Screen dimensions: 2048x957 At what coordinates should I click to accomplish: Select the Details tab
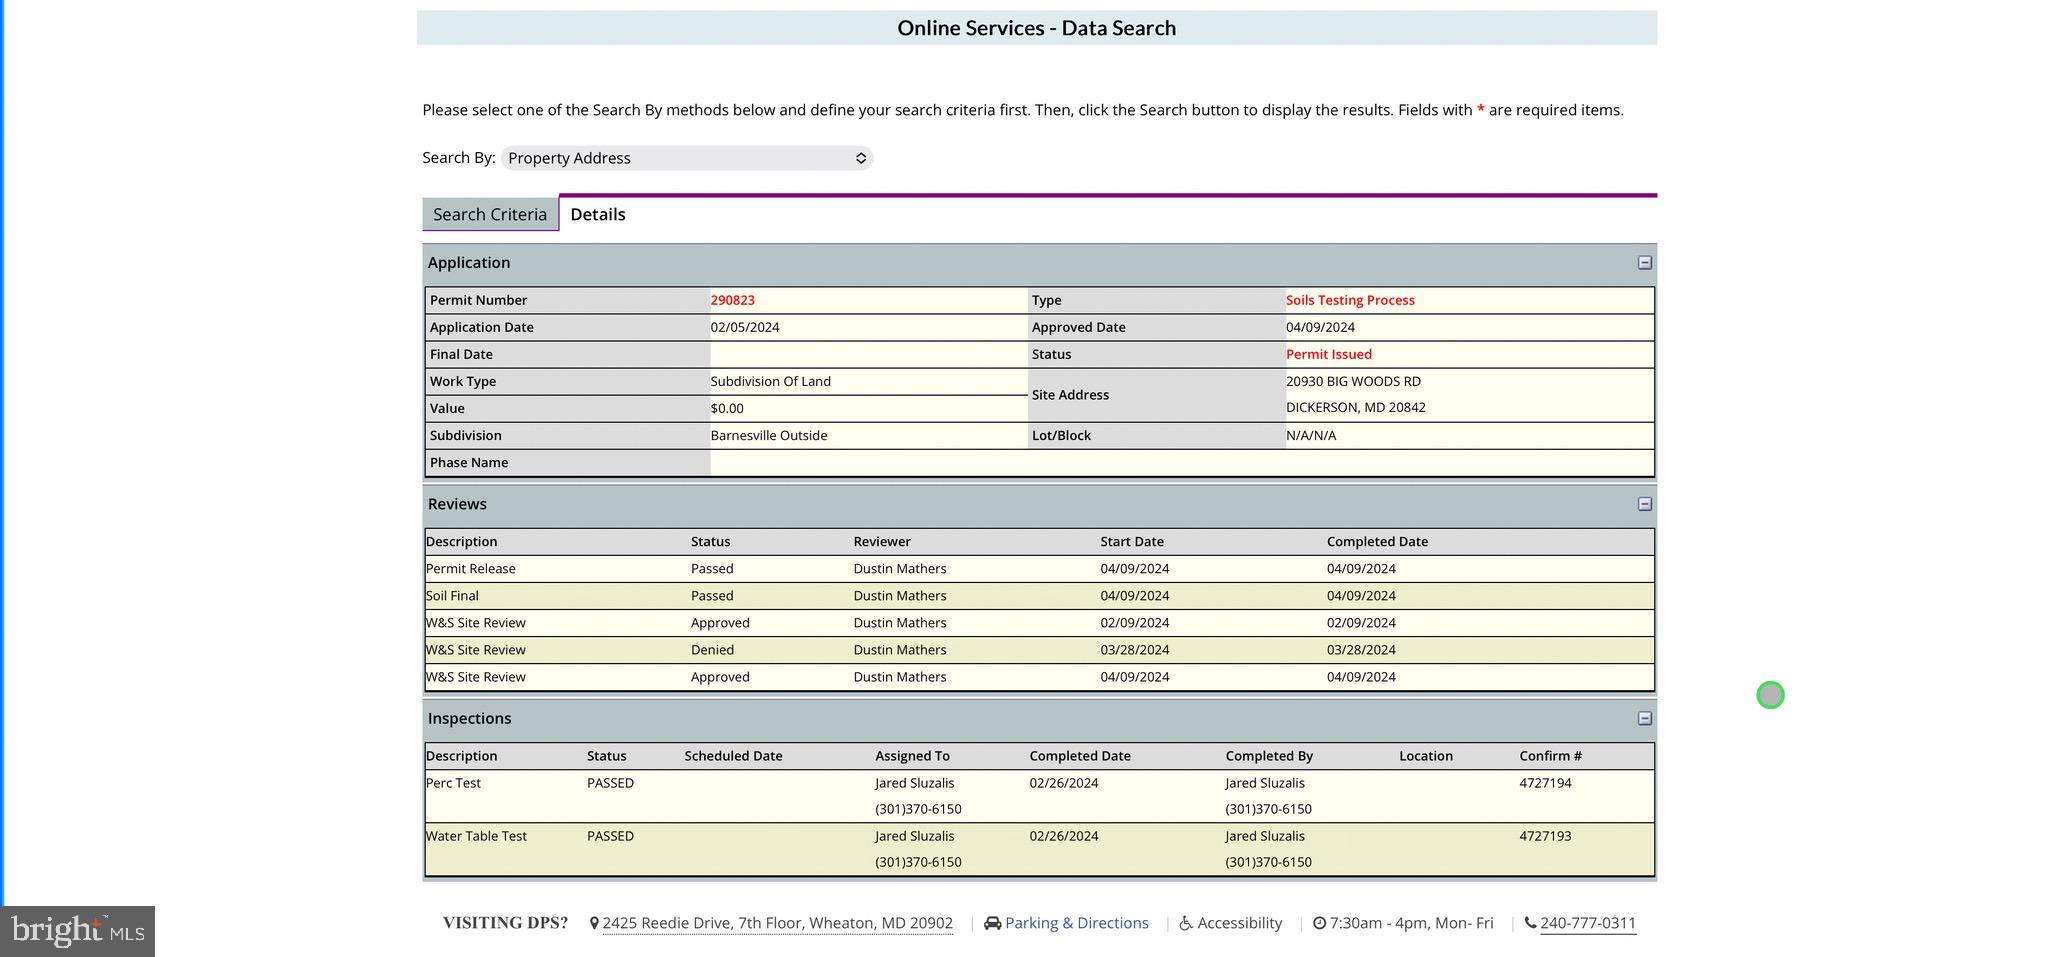coord(598,215)
